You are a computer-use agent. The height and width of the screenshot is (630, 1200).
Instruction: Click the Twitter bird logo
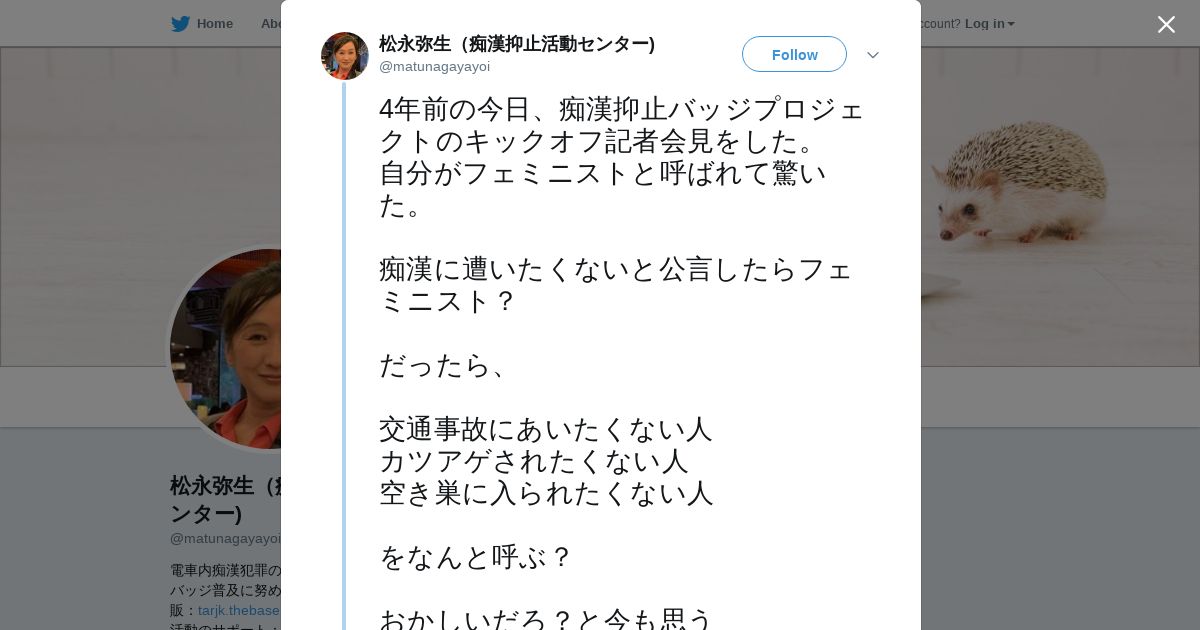pos(180,24)
